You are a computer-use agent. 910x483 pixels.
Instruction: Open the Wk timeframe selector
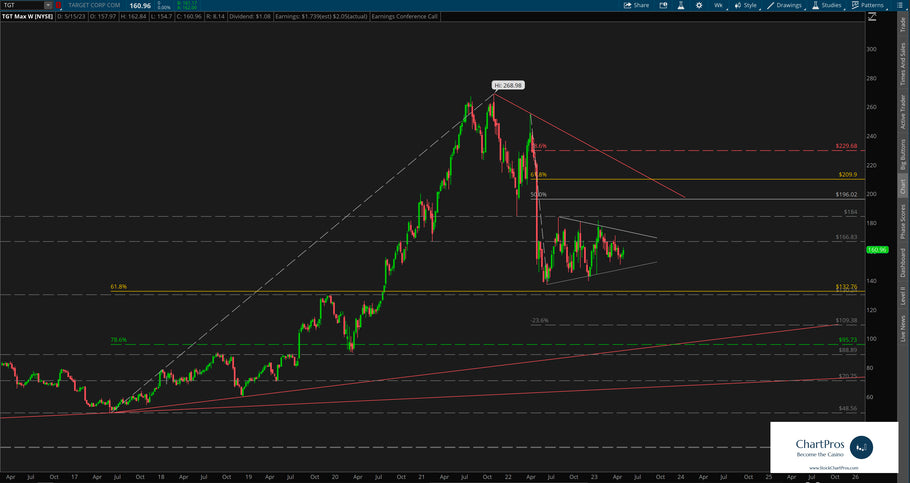pos(718,5)
